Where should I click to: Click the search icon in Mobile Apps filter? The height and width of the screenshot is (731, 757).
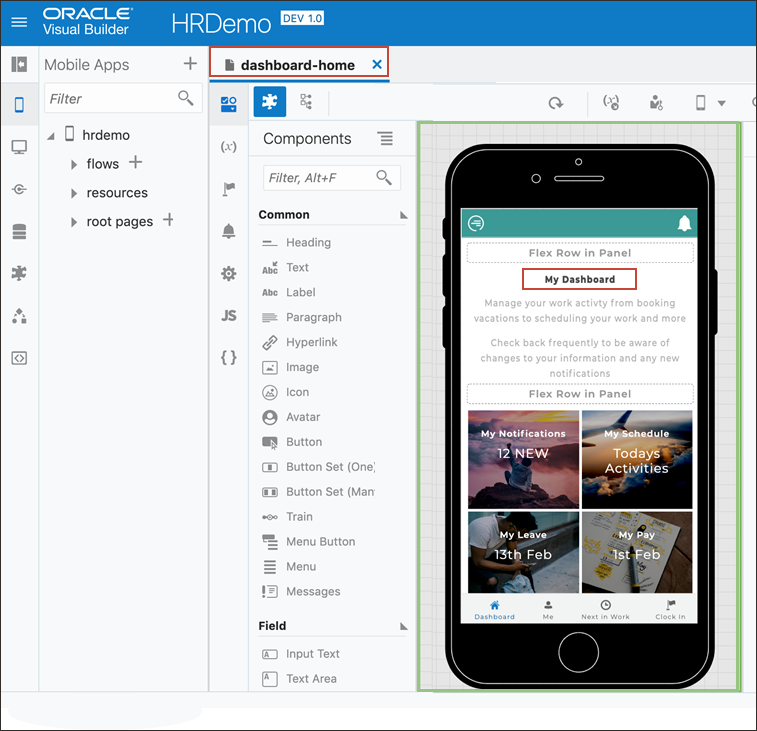click(x=185, y=98)
